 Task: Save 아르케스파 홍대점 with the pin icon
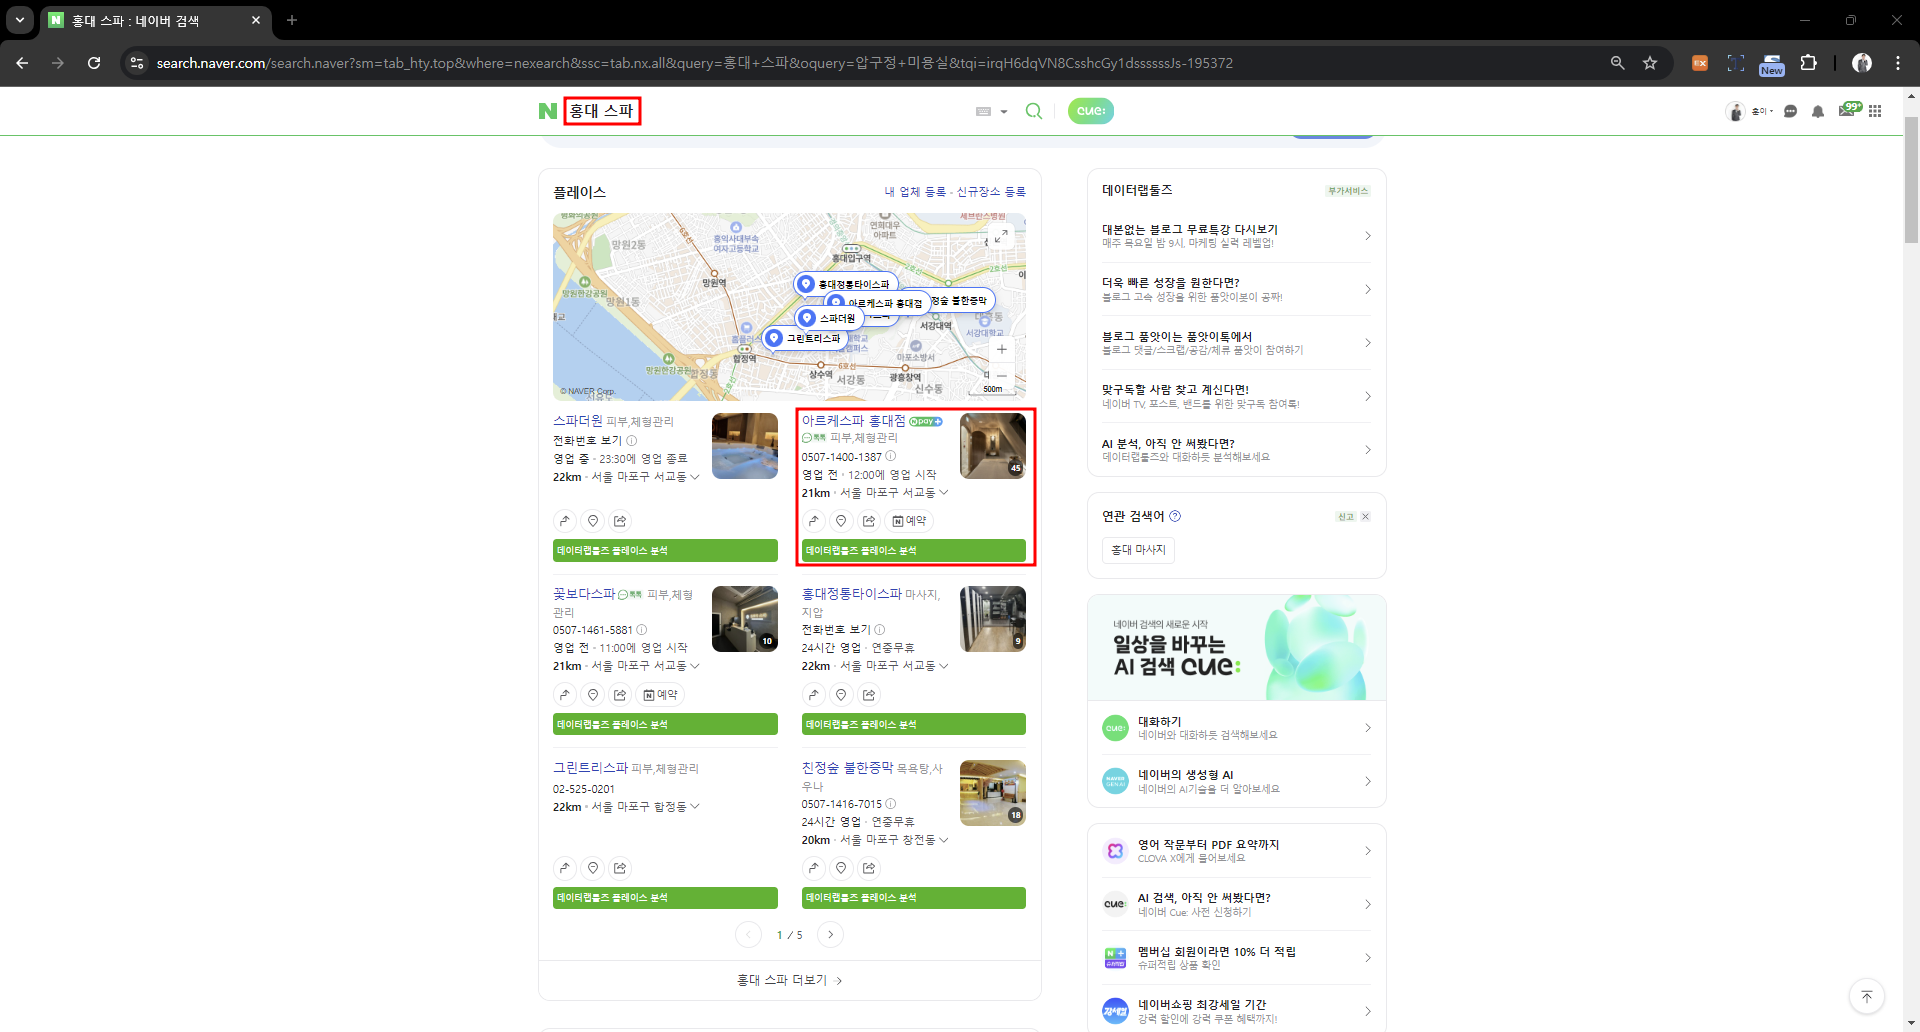point(841,521)
